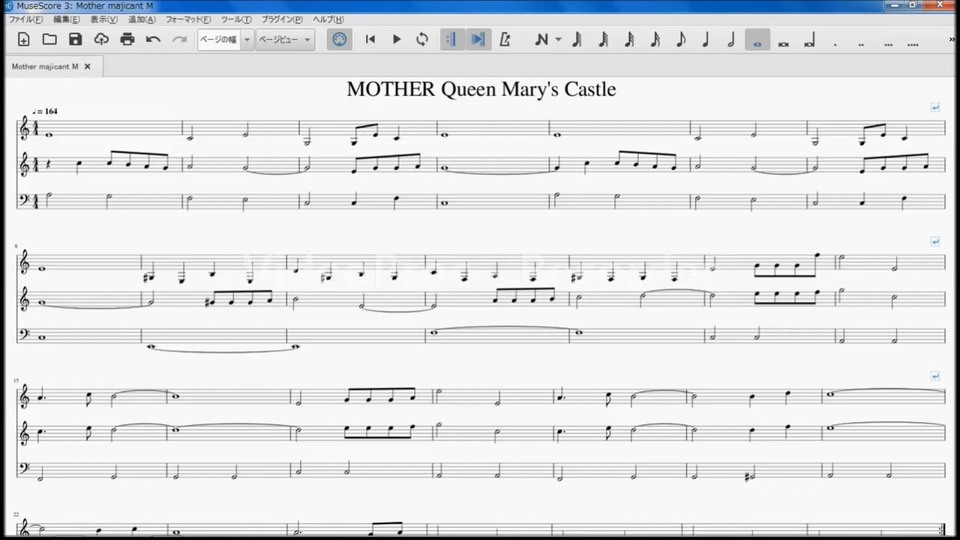Open the 追加(A) menu
The width and height of the screenshot is (960, 540).
tap(141, 20)
